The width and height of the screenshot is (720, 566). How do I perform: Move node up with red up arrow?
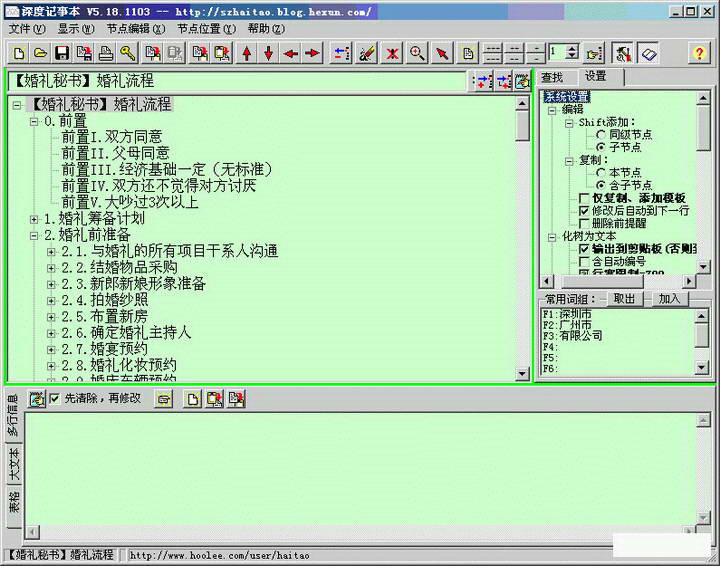(247, 54)
